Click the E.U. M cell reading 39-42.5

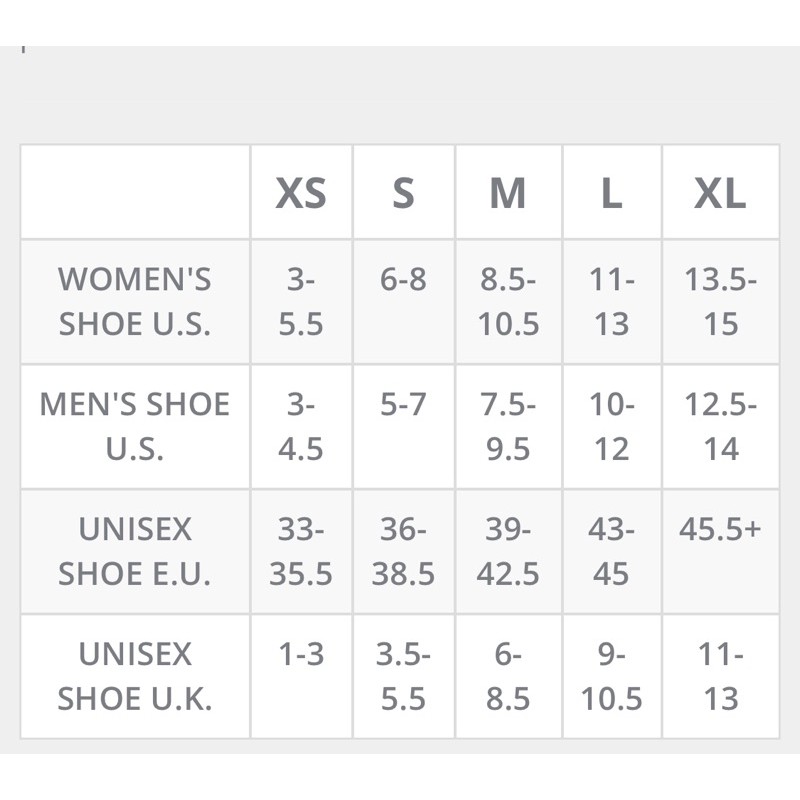point(508,551)
